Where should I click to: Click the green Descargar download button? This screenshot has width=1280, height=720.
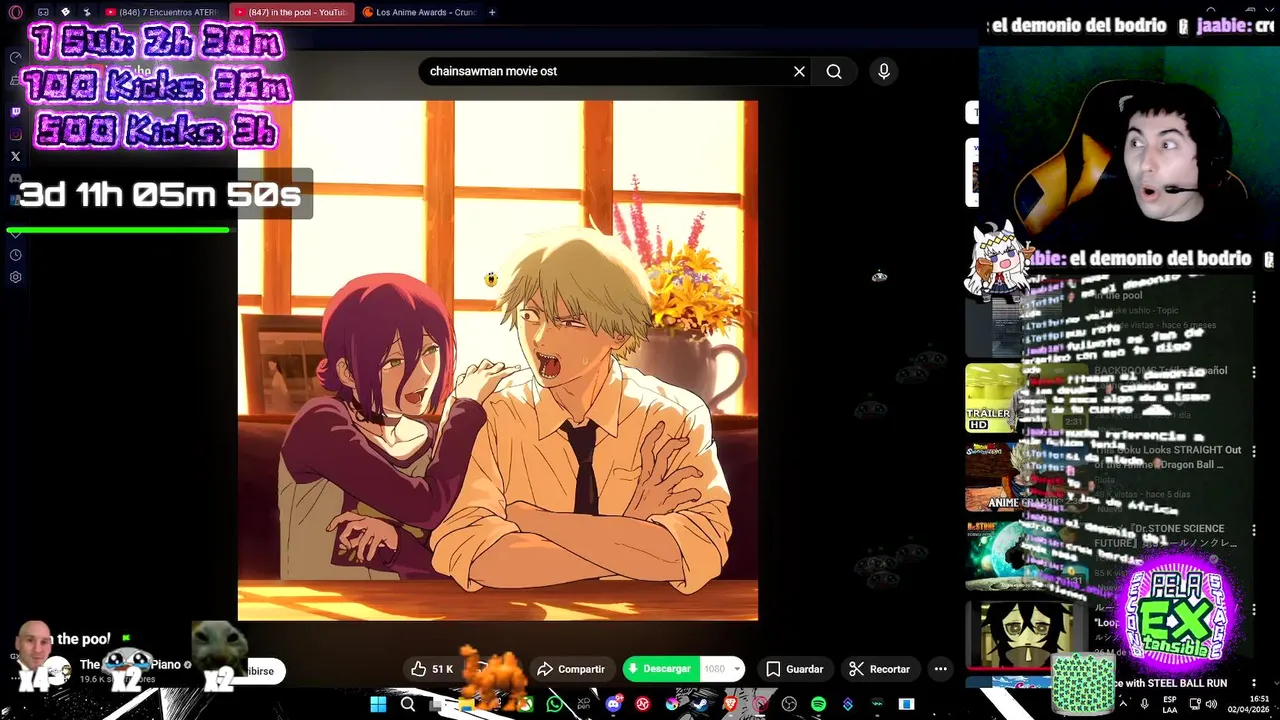click(x=661, y=669)
